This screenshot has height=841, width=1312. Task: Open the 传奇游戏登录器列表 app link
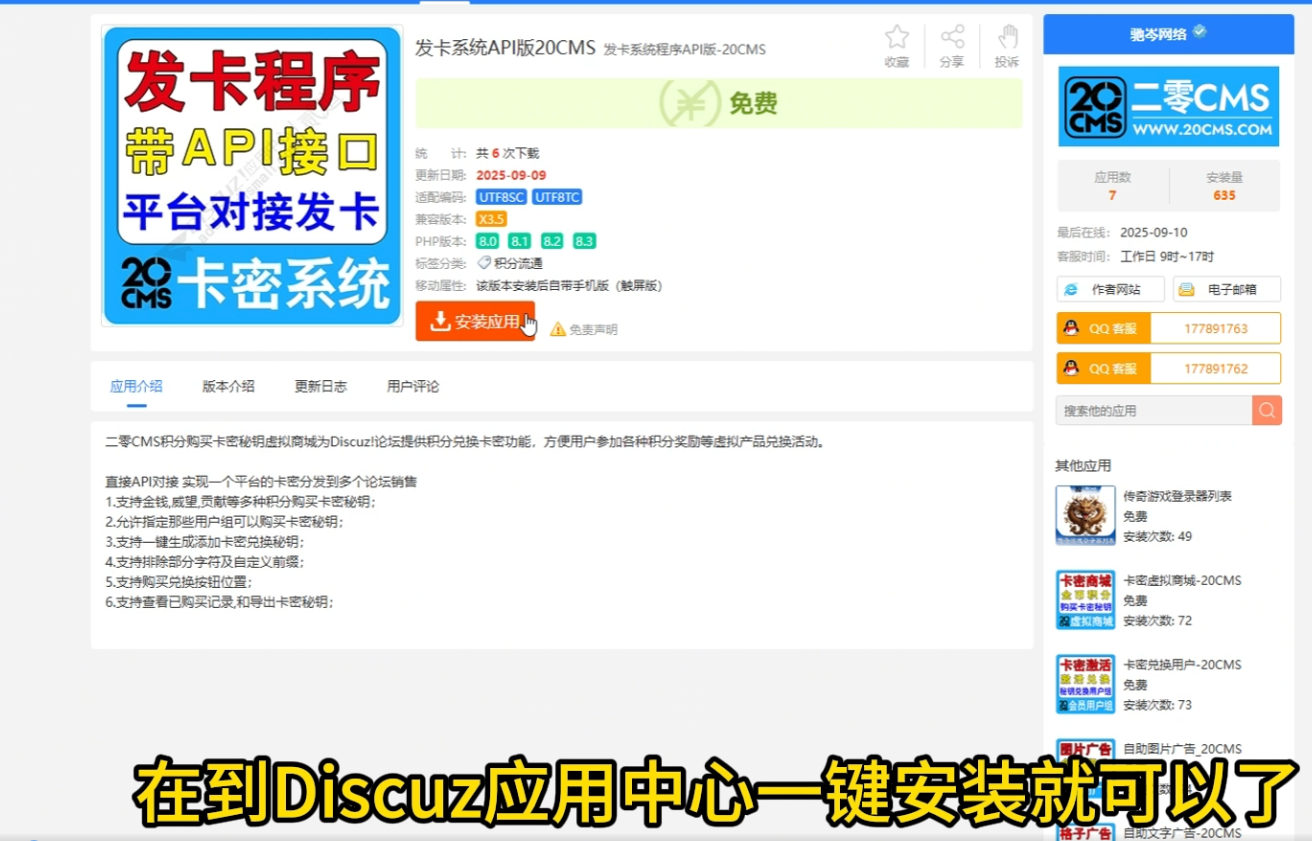click(1177, 496)
